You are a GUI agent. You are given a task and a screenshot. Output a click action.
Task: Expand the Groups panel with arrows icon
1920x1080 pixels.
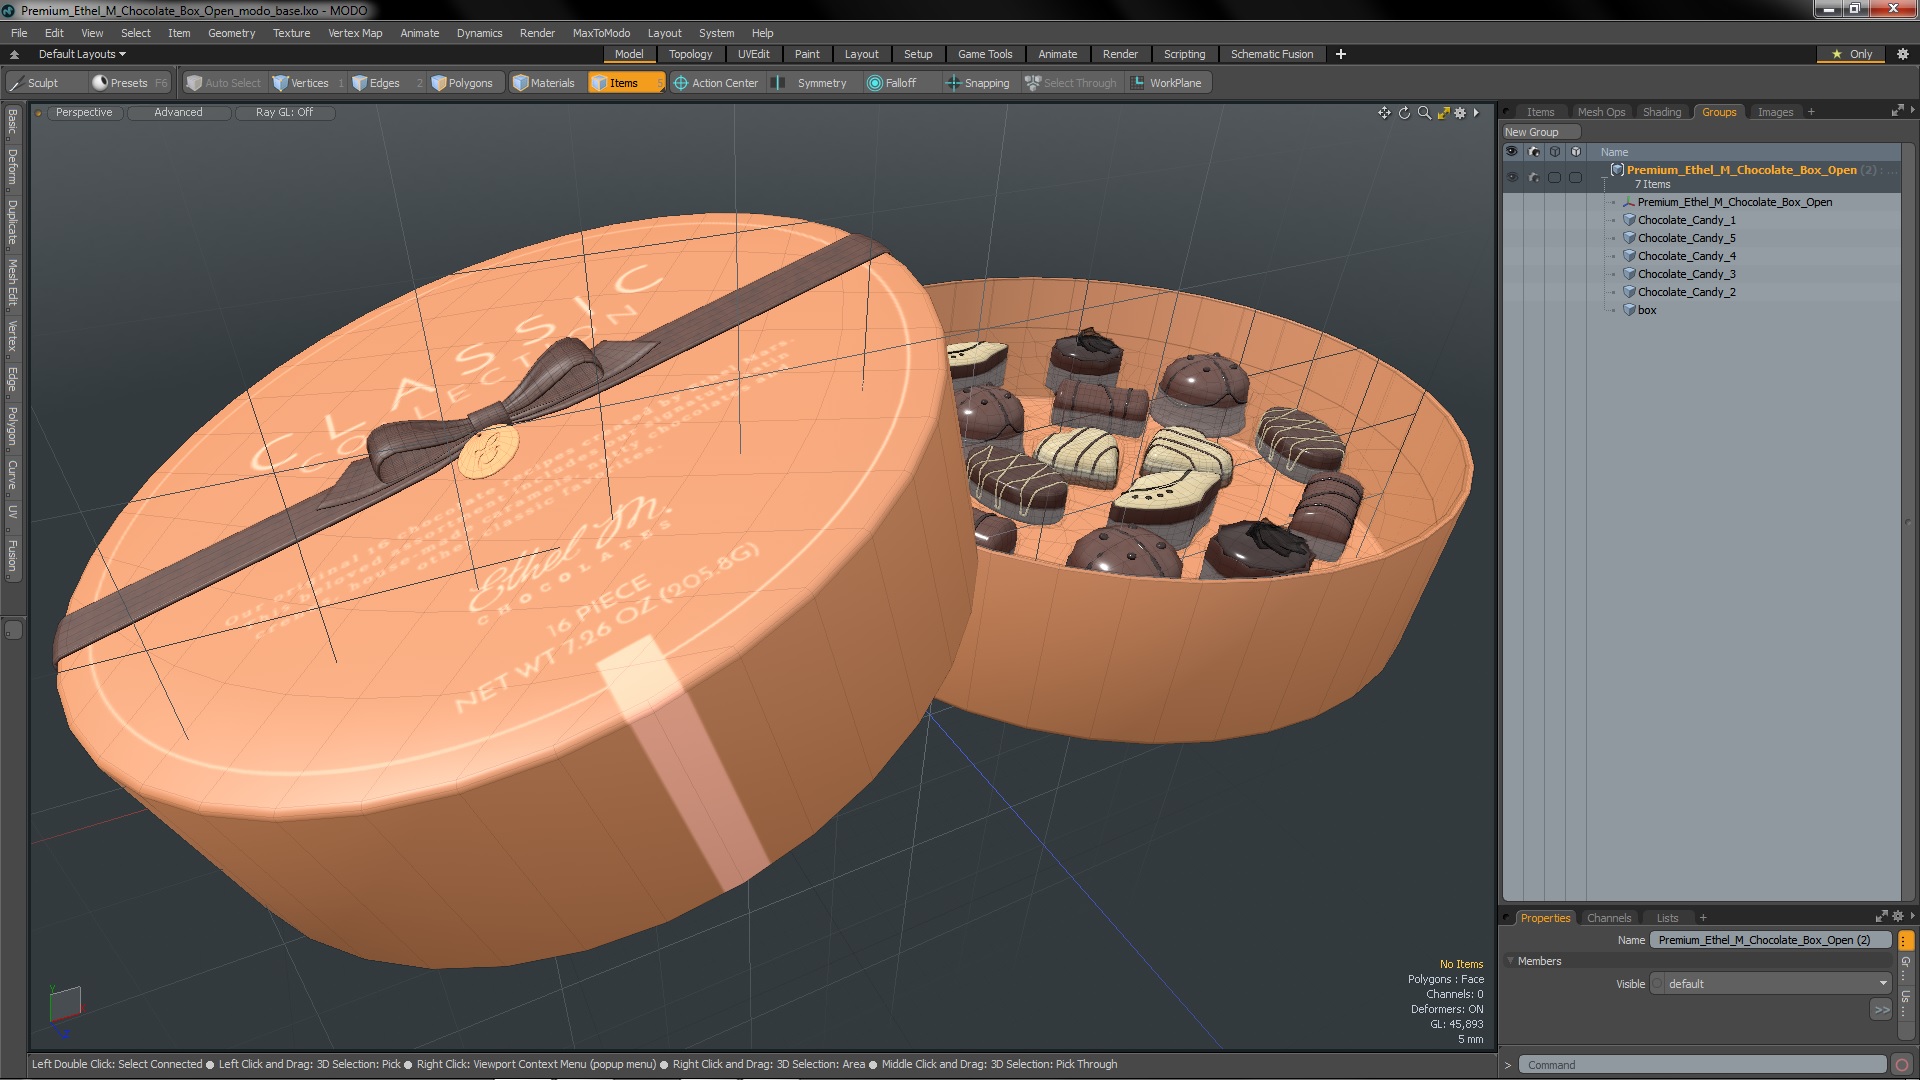(1897, 111)
